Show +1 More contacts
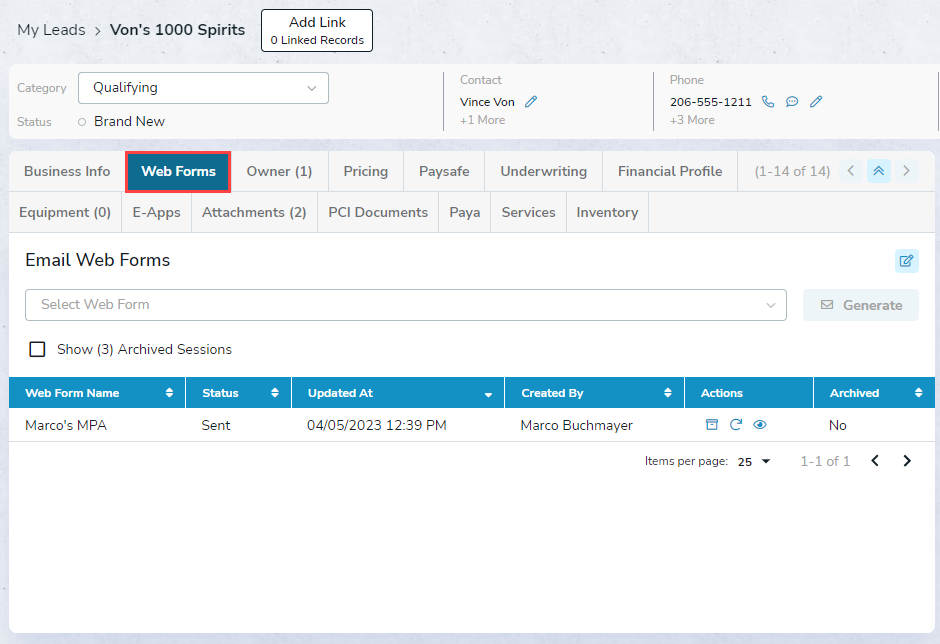Screen dimensions: 940x644 483,120
